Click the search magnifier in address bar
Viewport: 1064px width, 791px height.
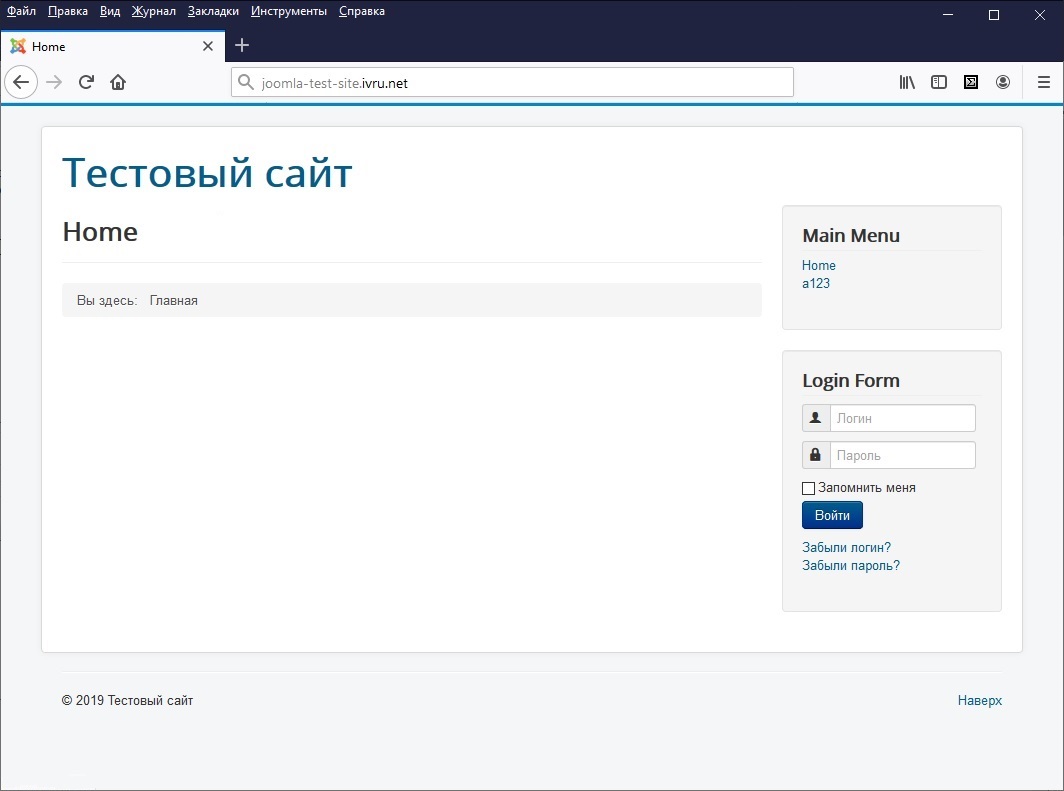(x=246, y=82)
